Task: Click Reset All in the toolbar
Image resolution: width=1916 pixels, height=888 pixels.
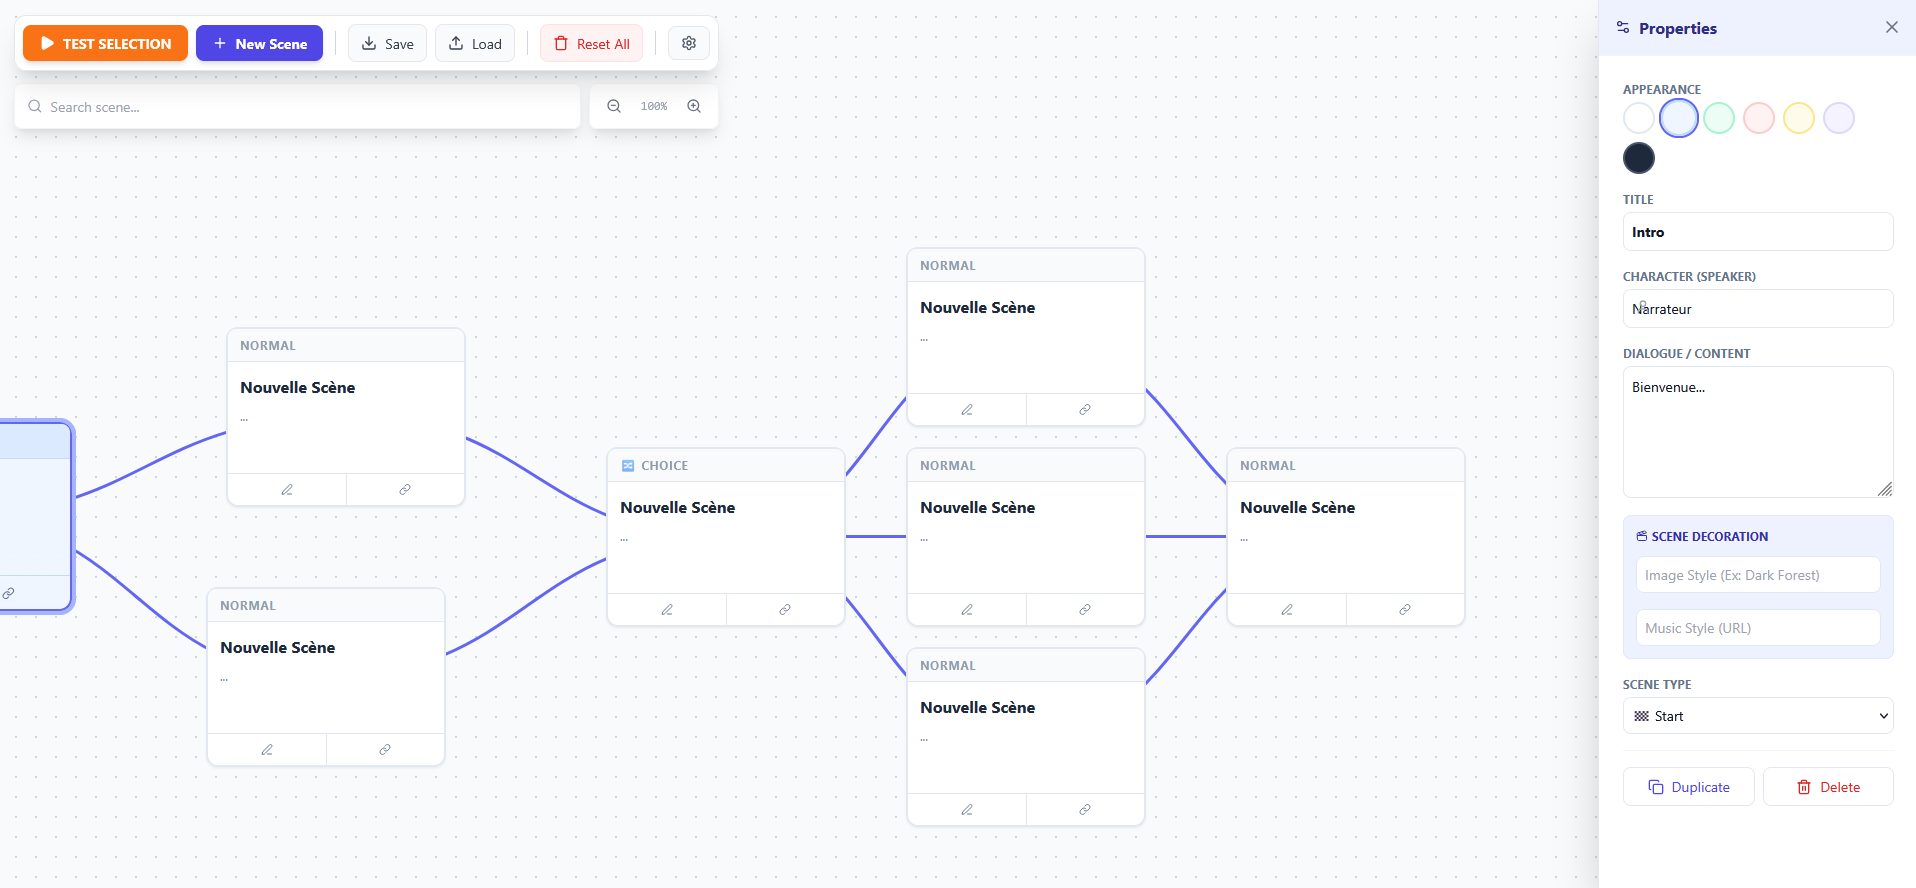Action: [591, 43]
